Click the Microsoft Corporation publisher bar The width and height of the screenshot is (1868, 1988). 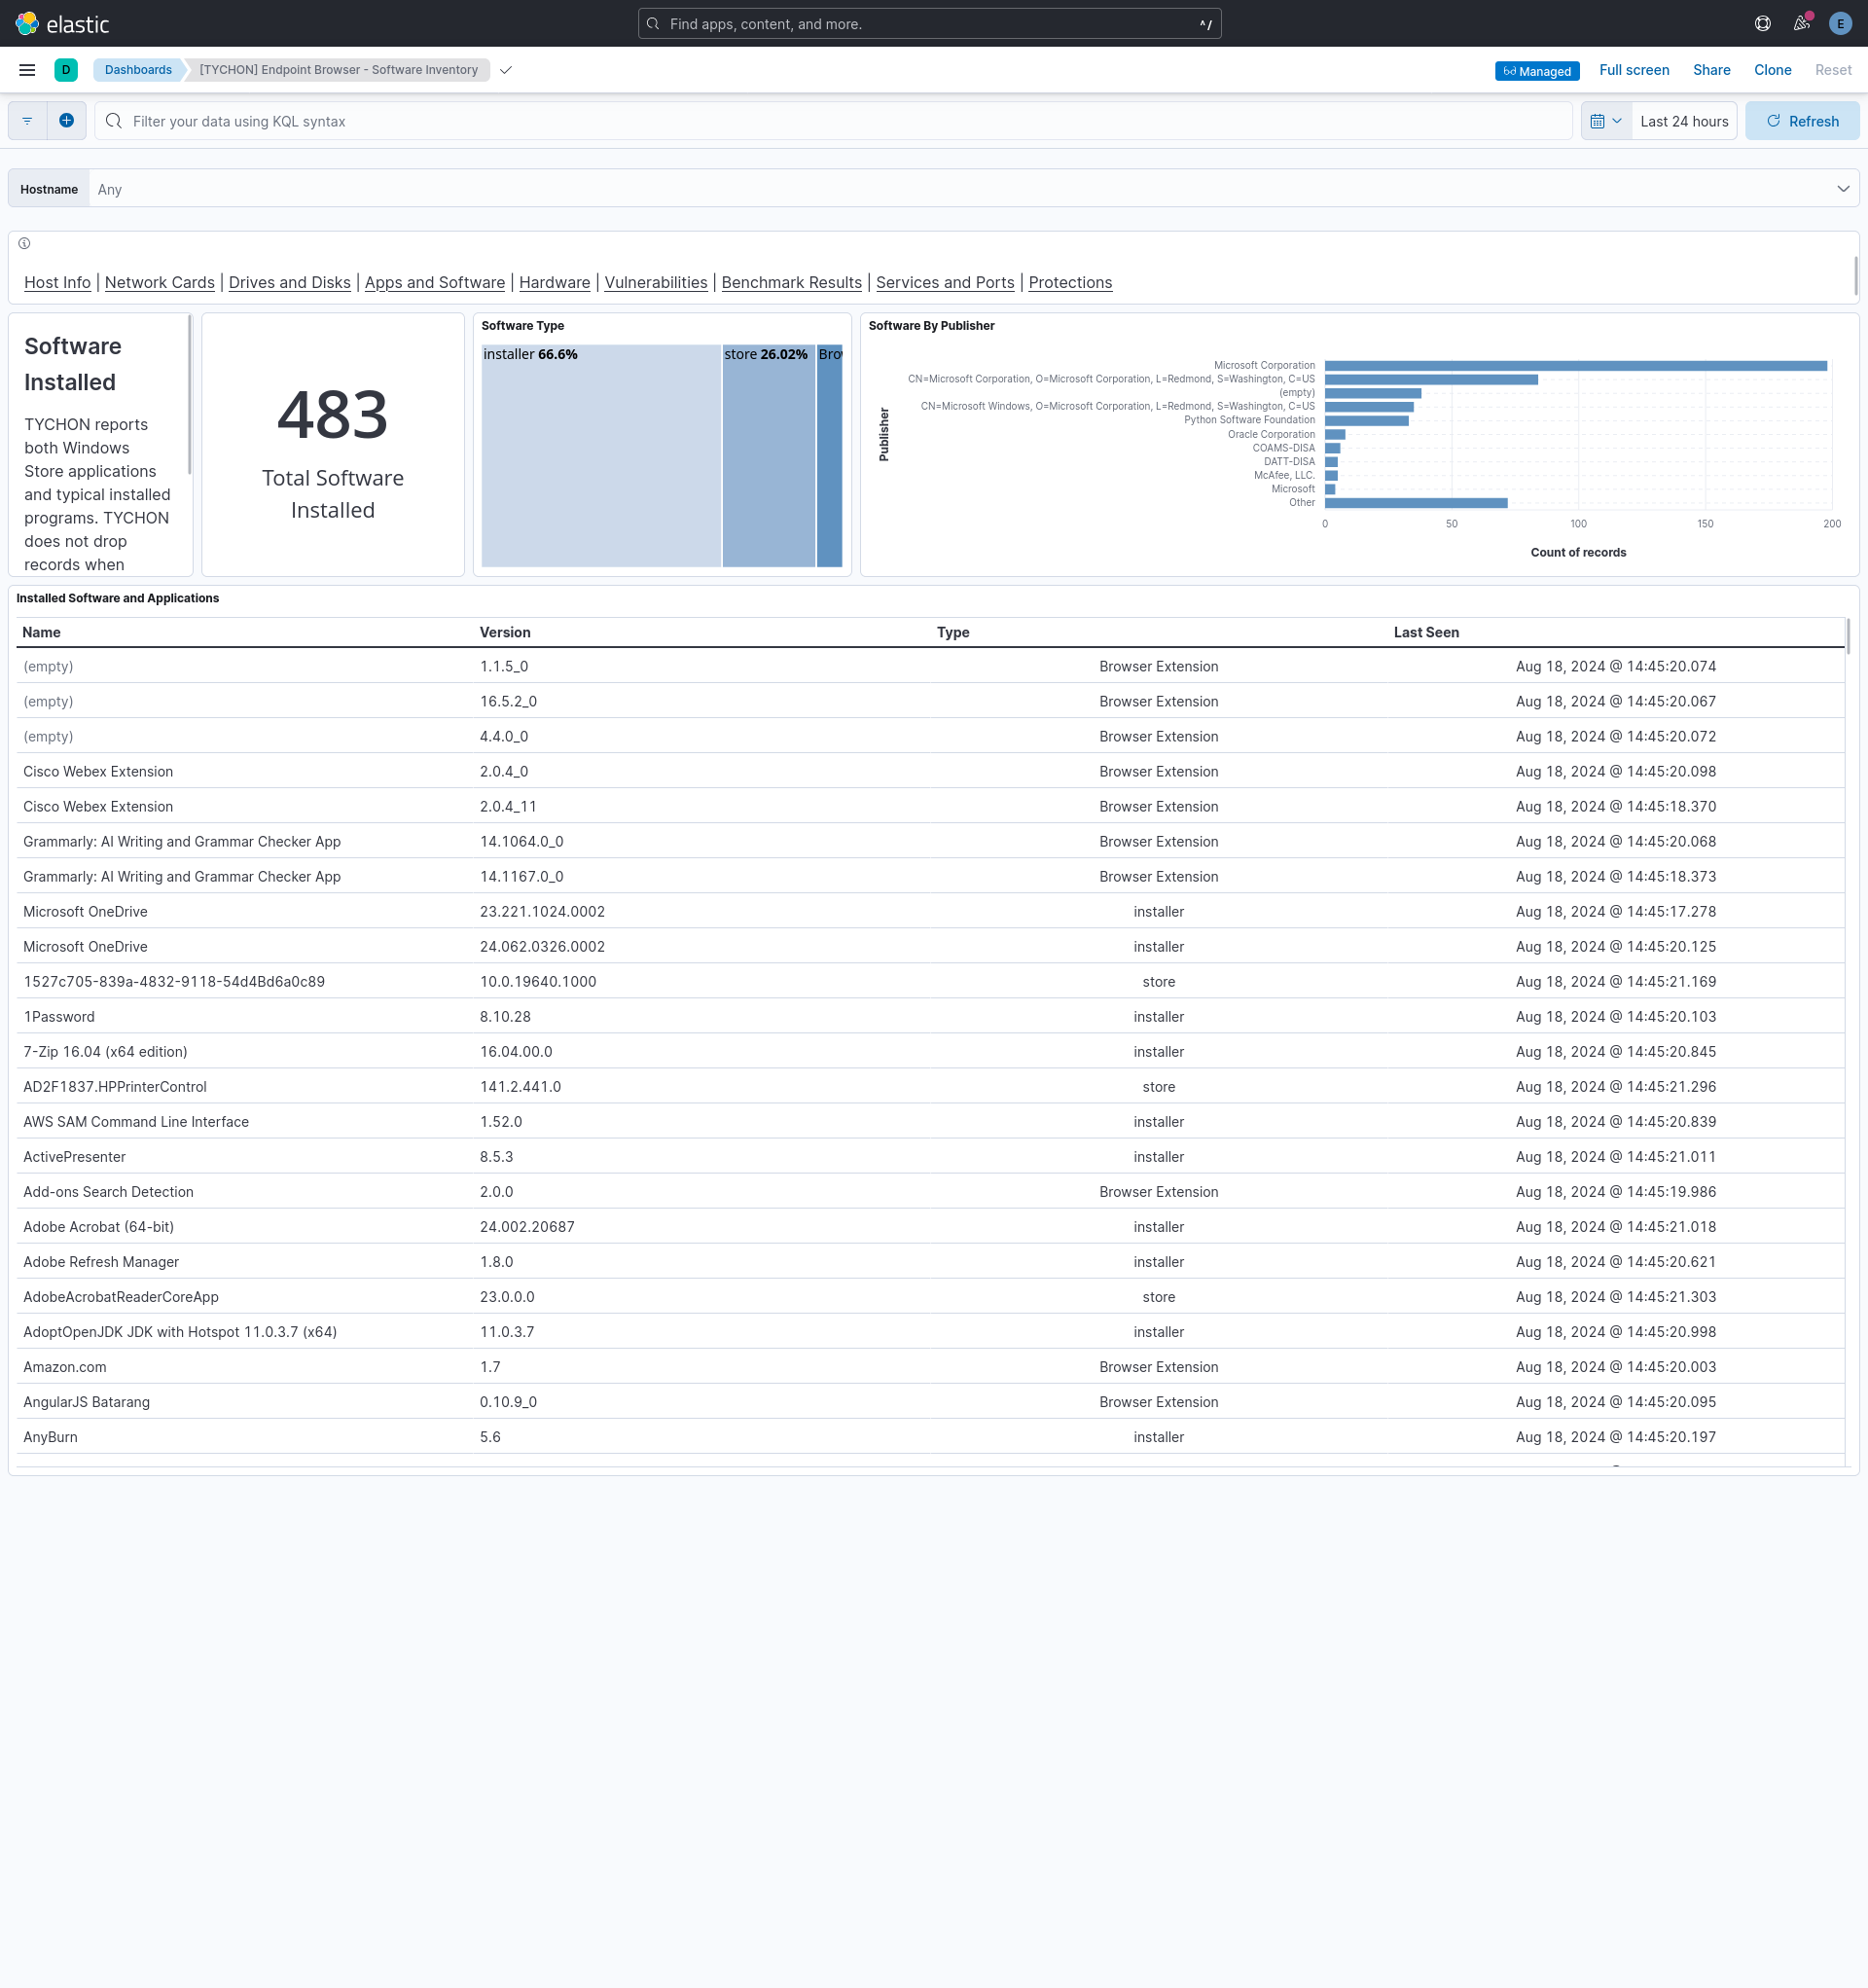point(1575,366)
